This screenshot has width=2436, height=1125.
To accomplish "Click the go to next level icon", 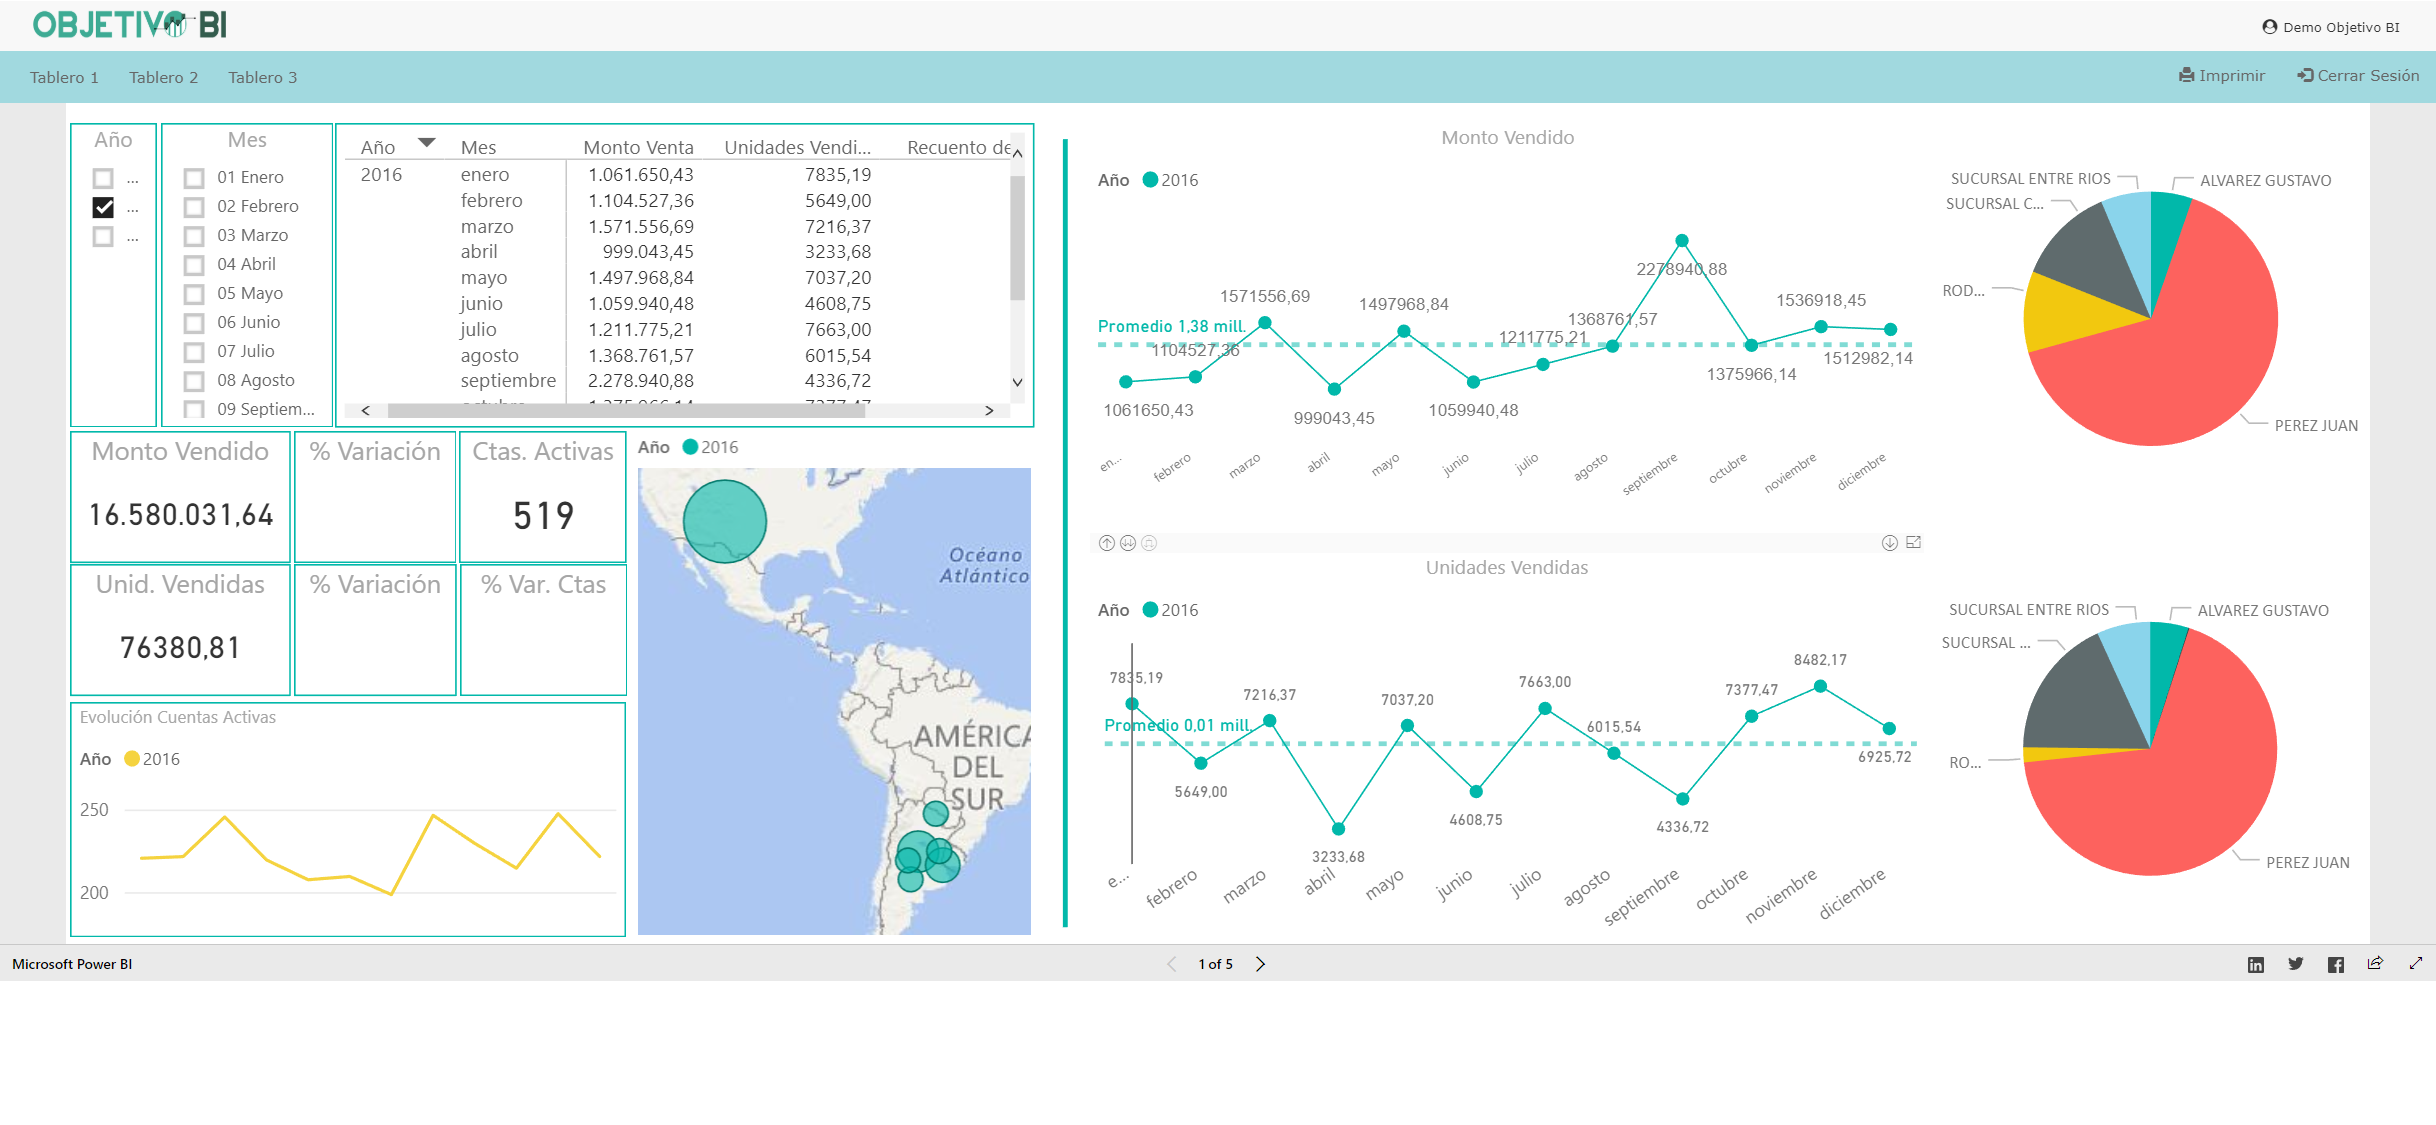I will coord(1128,543).
